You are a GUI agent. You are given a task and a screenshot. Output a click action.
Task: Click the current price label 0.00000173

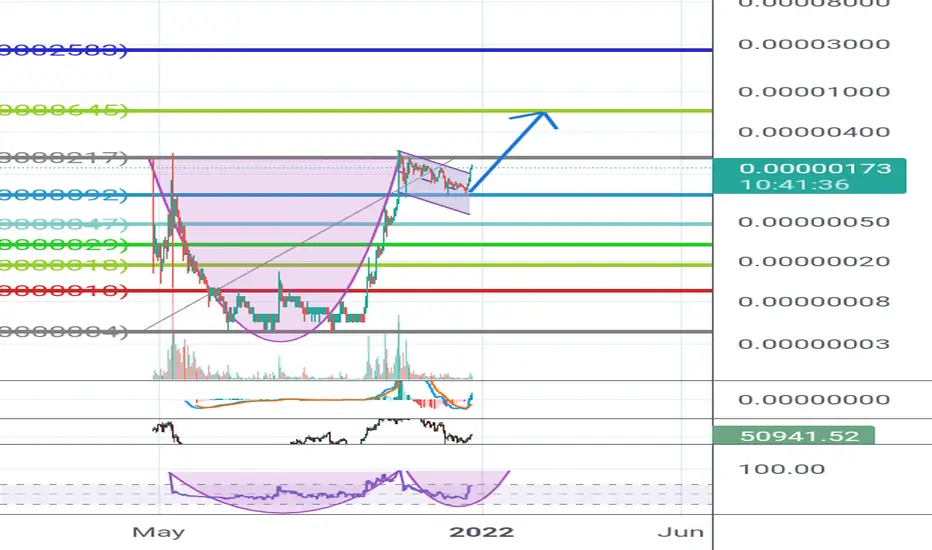pyautogui.click(x=815, y=168)
